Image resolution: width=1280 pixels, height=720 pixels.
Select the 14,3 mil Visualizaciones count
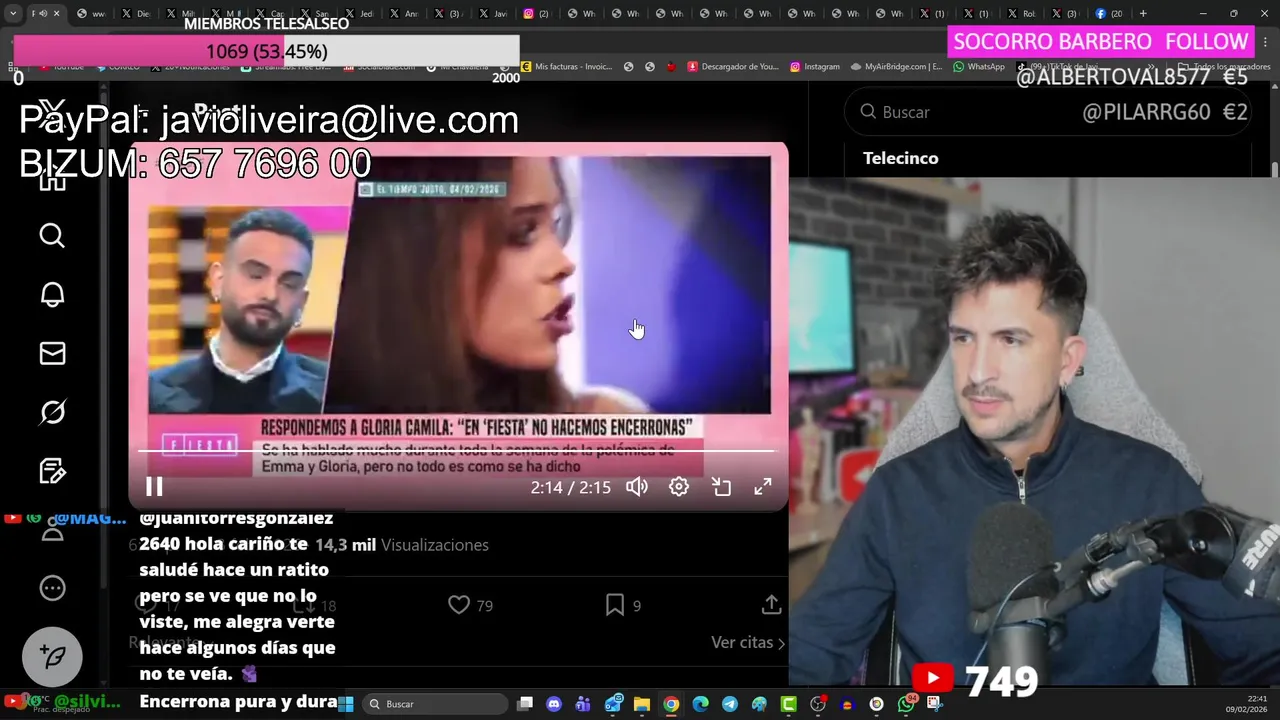[402, 545]
